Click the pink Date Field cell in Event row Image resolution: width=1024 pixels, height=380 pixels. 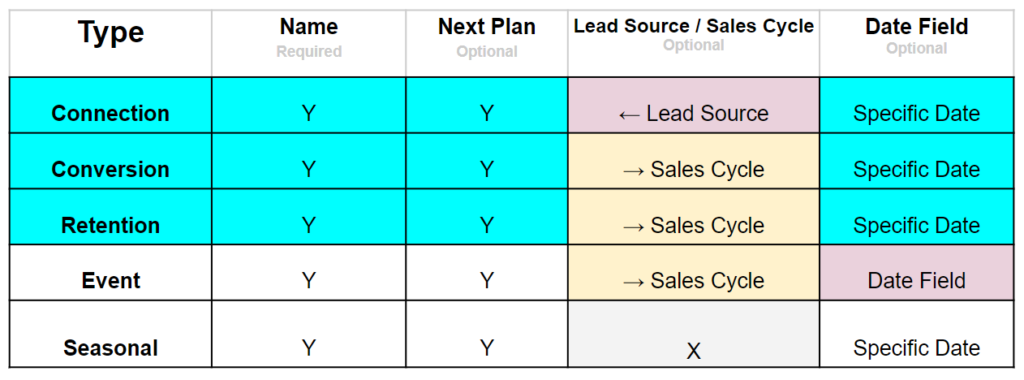916,273
